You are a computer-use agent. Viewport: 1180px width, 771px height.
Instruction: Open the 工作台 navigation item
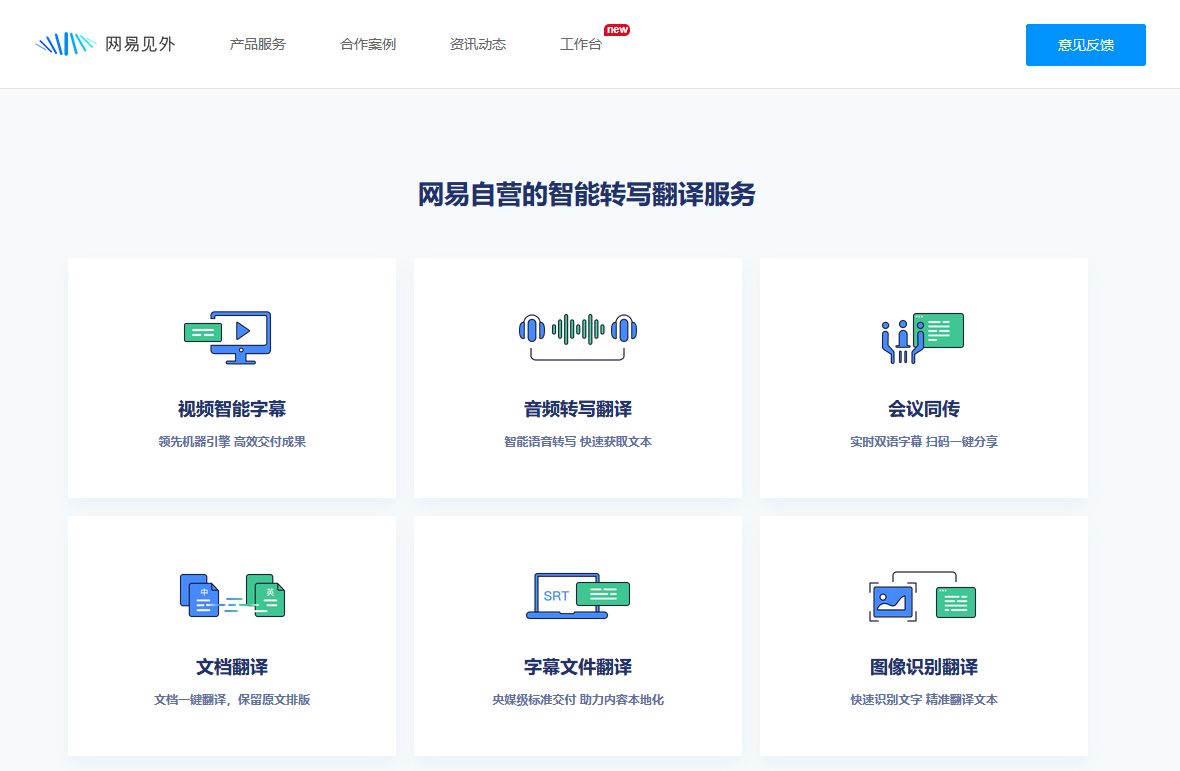(x=581, y=44)
